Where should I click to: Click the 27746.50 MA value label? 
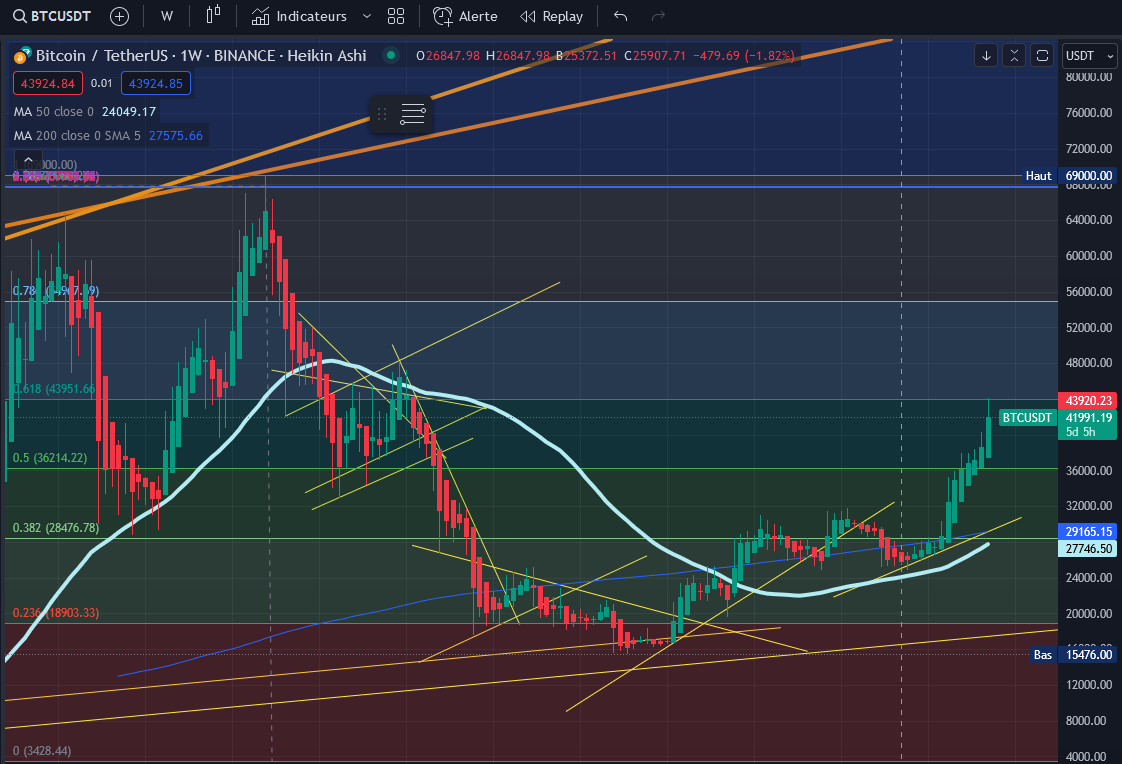tap(1088, 549)
